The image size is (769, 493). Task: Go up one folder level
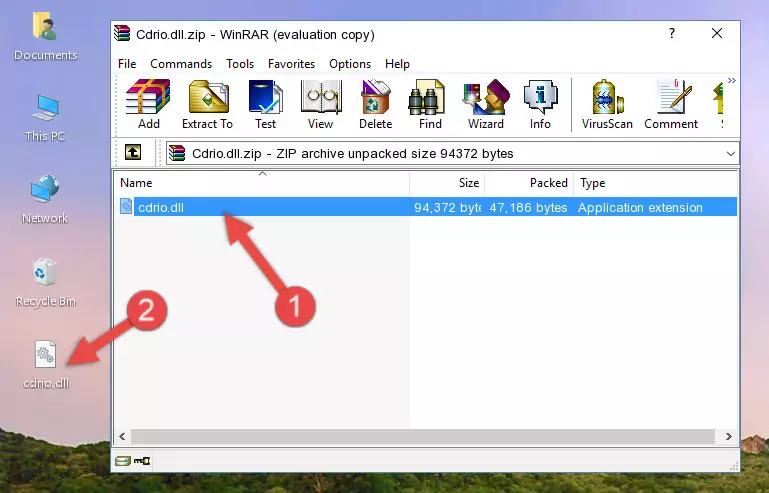pos(133,153)
